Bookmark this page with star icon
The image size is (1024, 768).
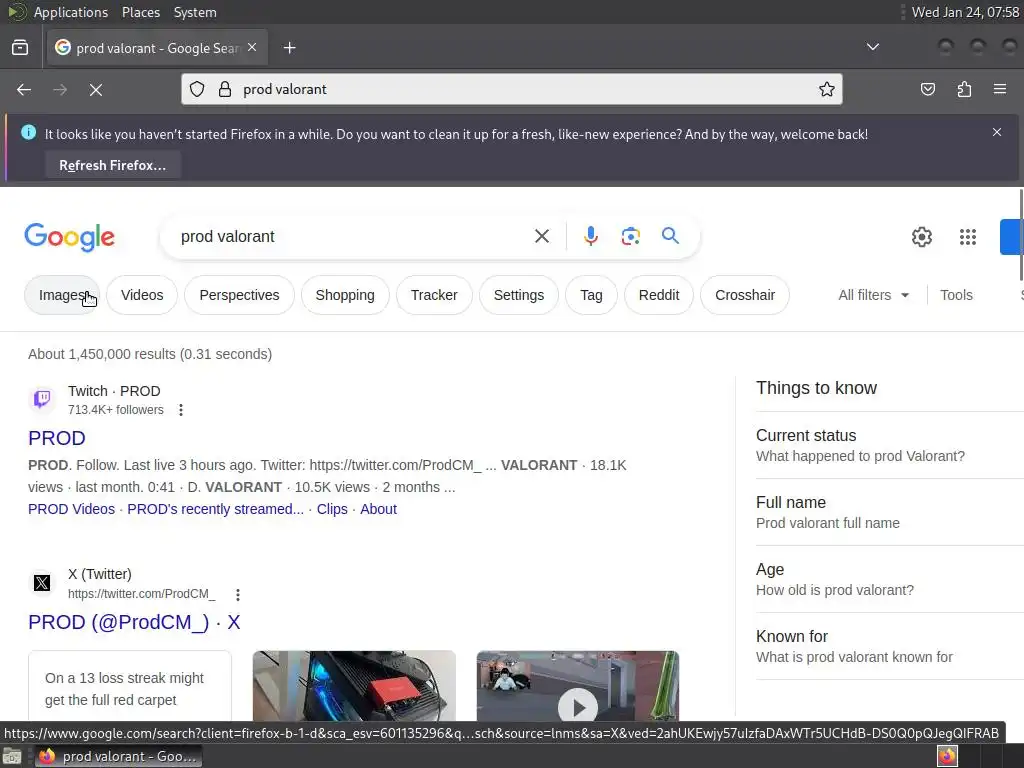tap(827, 89)
